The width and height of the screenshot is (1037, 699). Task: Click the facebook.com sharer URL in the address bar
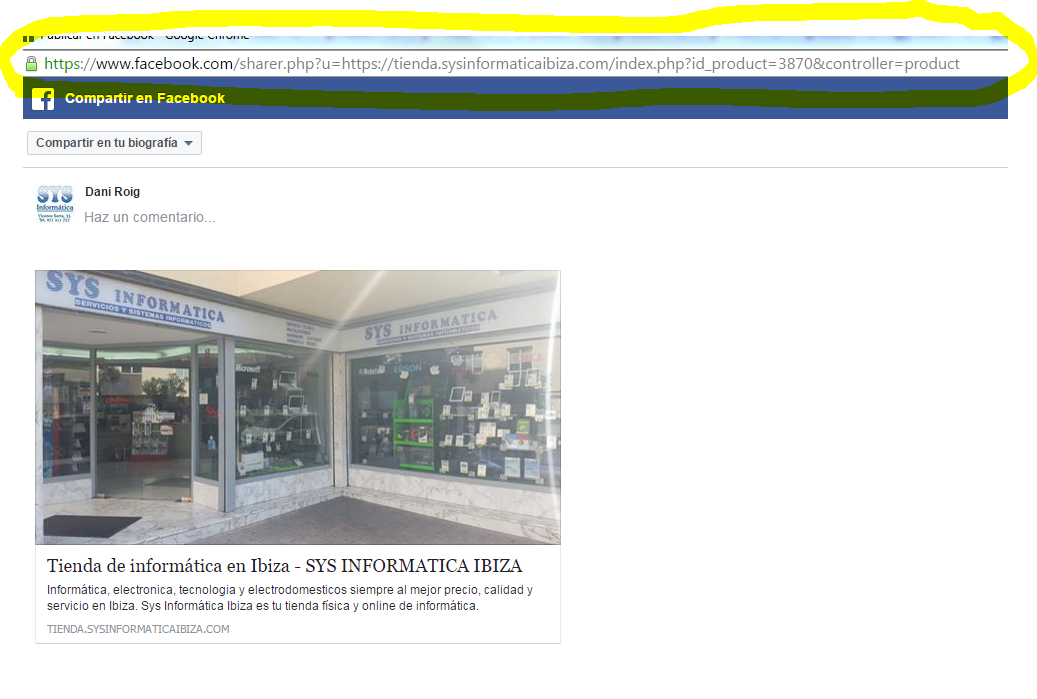point(501,63)
